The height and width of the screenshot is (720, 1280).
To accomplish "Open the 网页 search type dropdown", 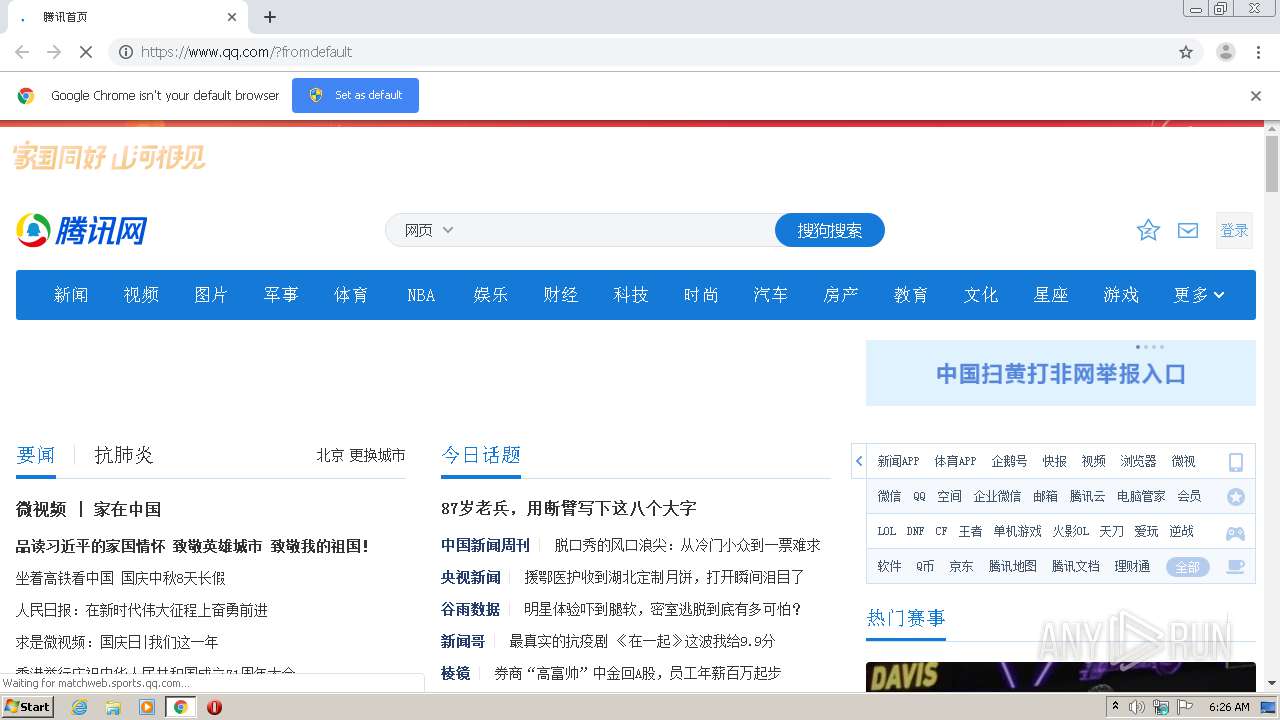I will (x=428, y=230).
